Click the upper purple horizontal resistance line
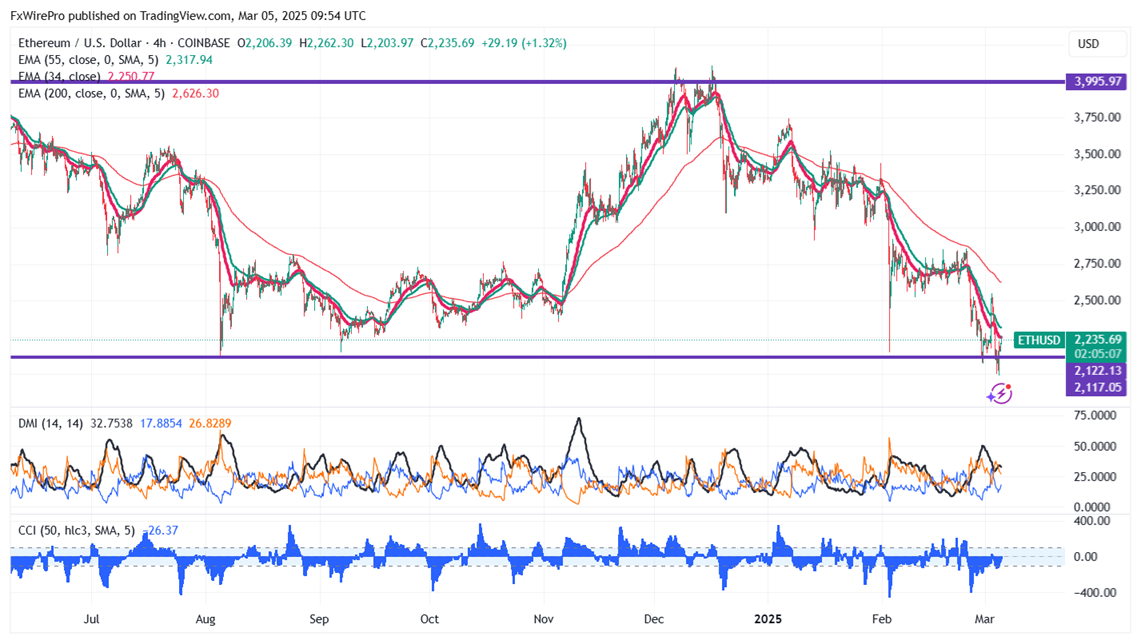Screen dimensions: 1136x637 click(536, 81)
